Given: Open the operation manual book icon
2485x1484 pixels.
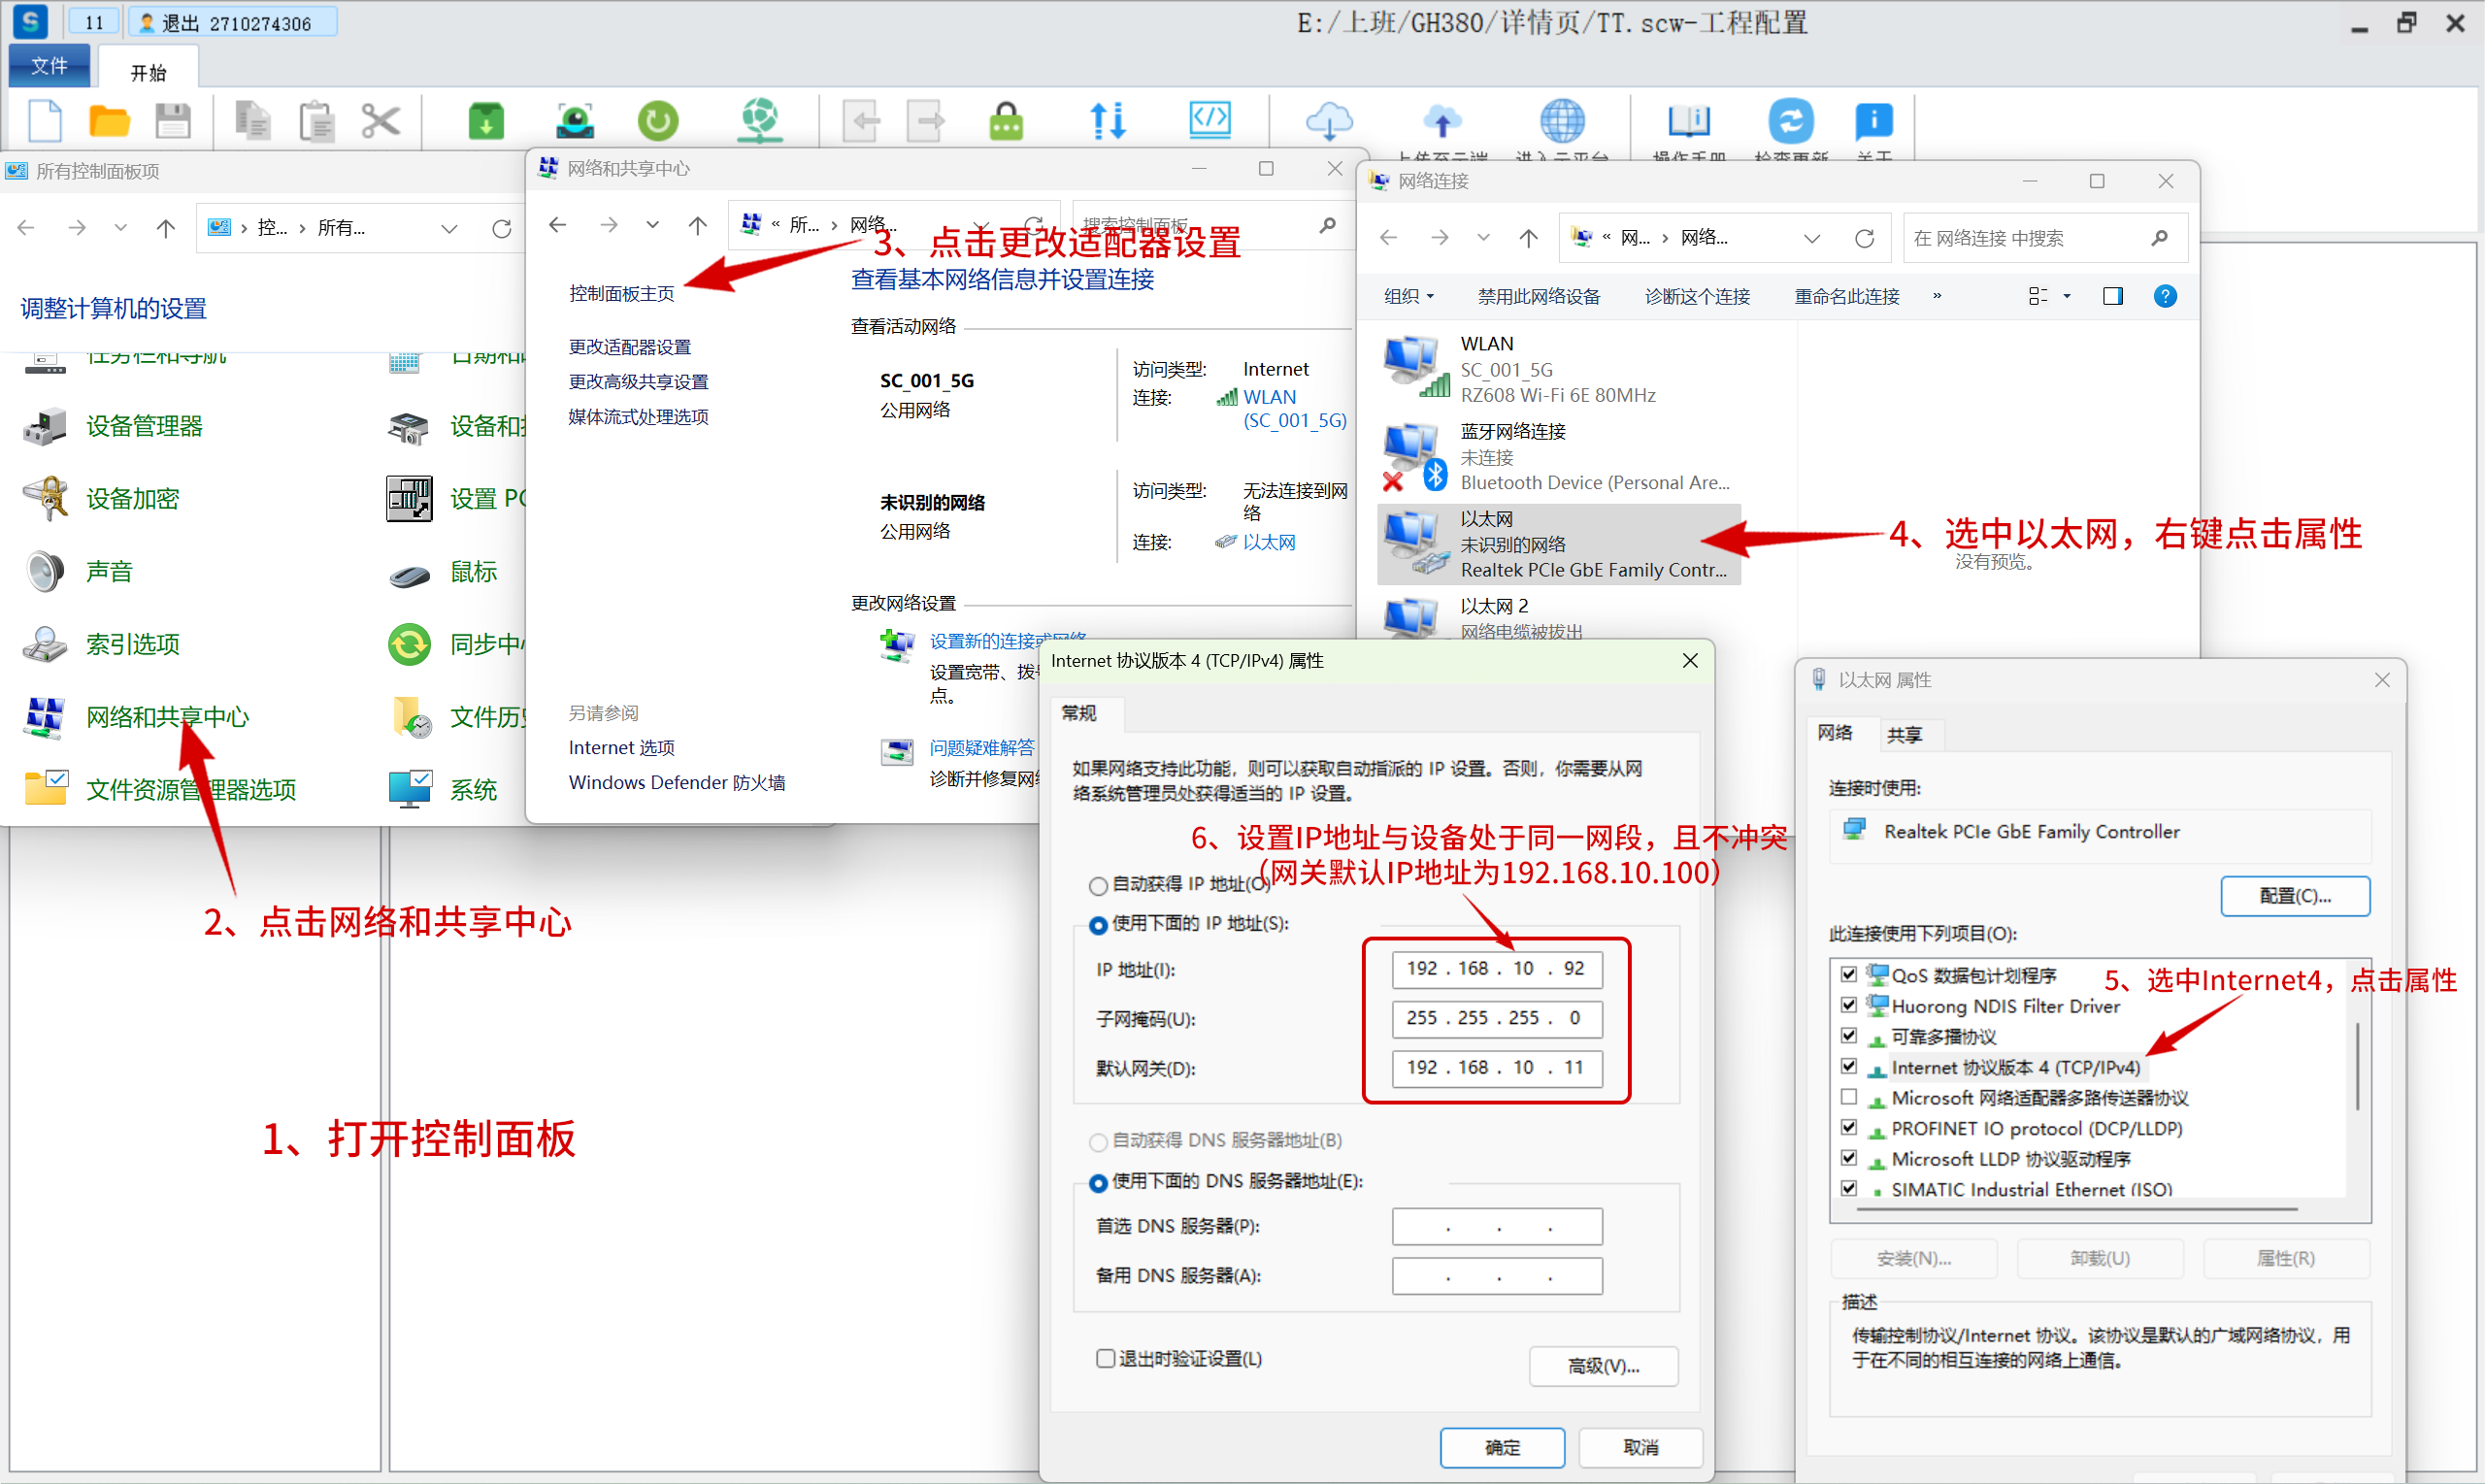Looking at the screenshot, I should [1688, 122].
